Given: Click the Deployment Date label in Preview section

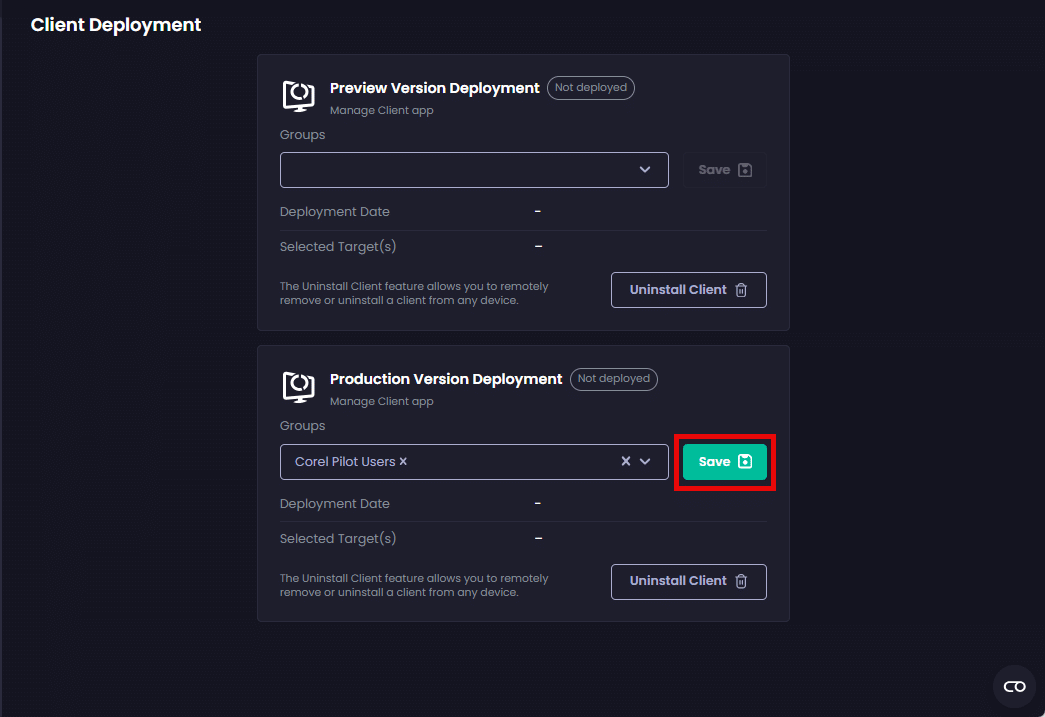Looking at the screenshot, I should pyautogui.click(x=334, y=212).
